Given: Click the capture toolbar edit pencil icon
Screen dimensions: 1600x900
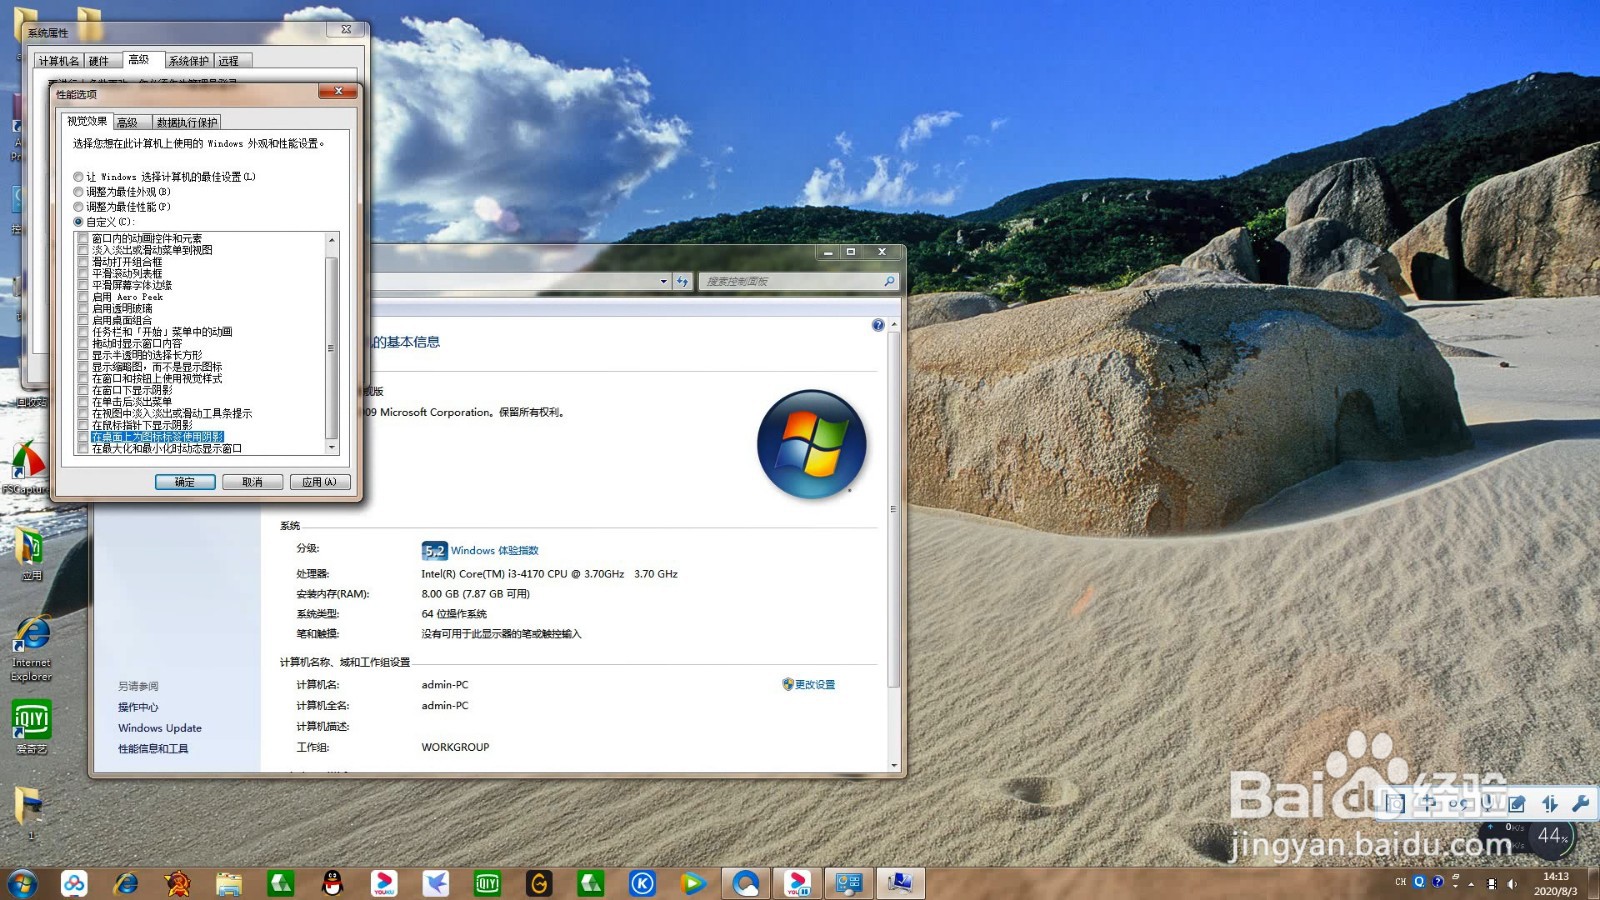Looking at the screenshot, I should [x=1517, y=804].
